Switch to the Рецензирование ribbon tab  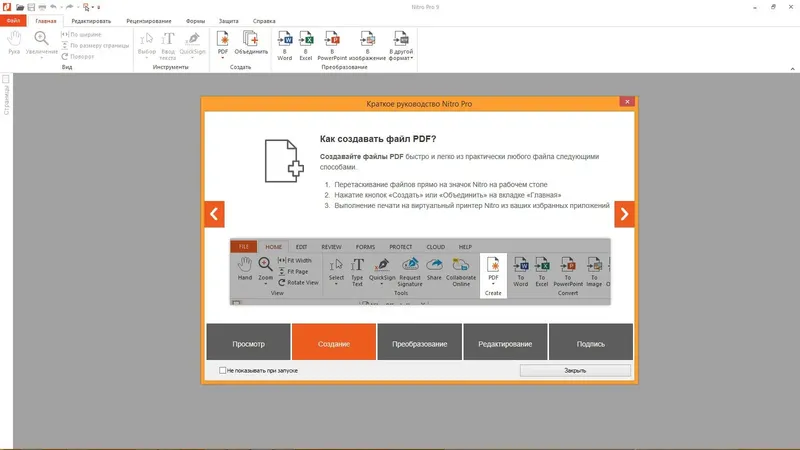pos(149,21)
